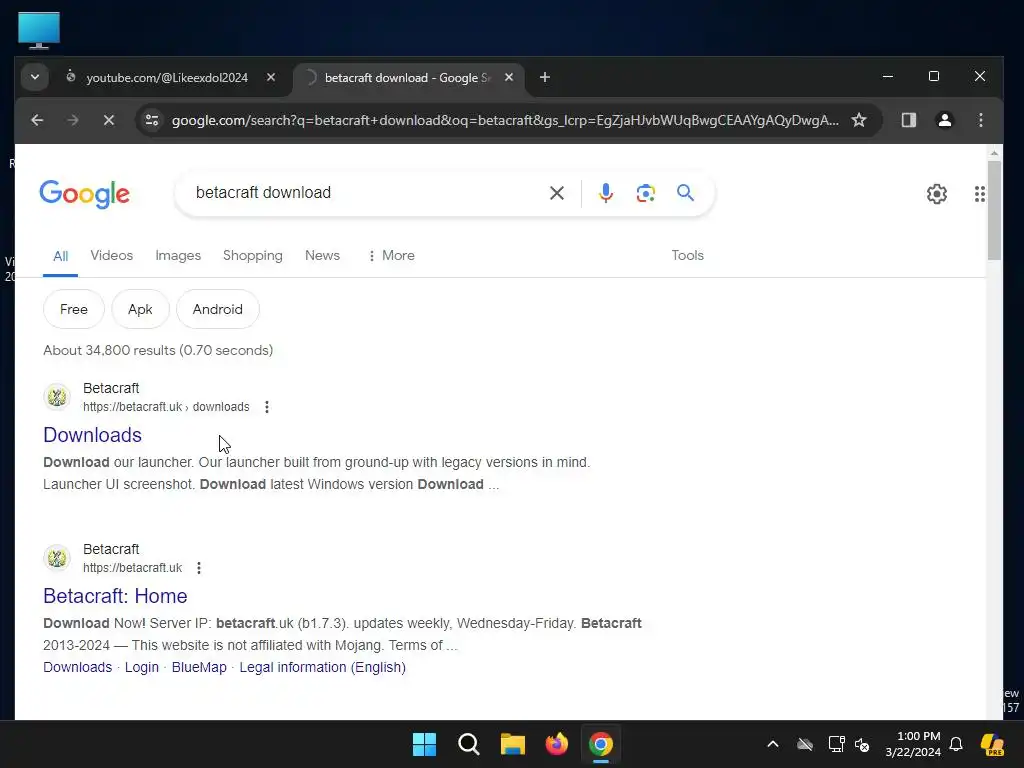Click the page vertical scrollbar thumb
Viewport: 1024px width, 768px height.
pyautogui.click(x=994, y=209)
